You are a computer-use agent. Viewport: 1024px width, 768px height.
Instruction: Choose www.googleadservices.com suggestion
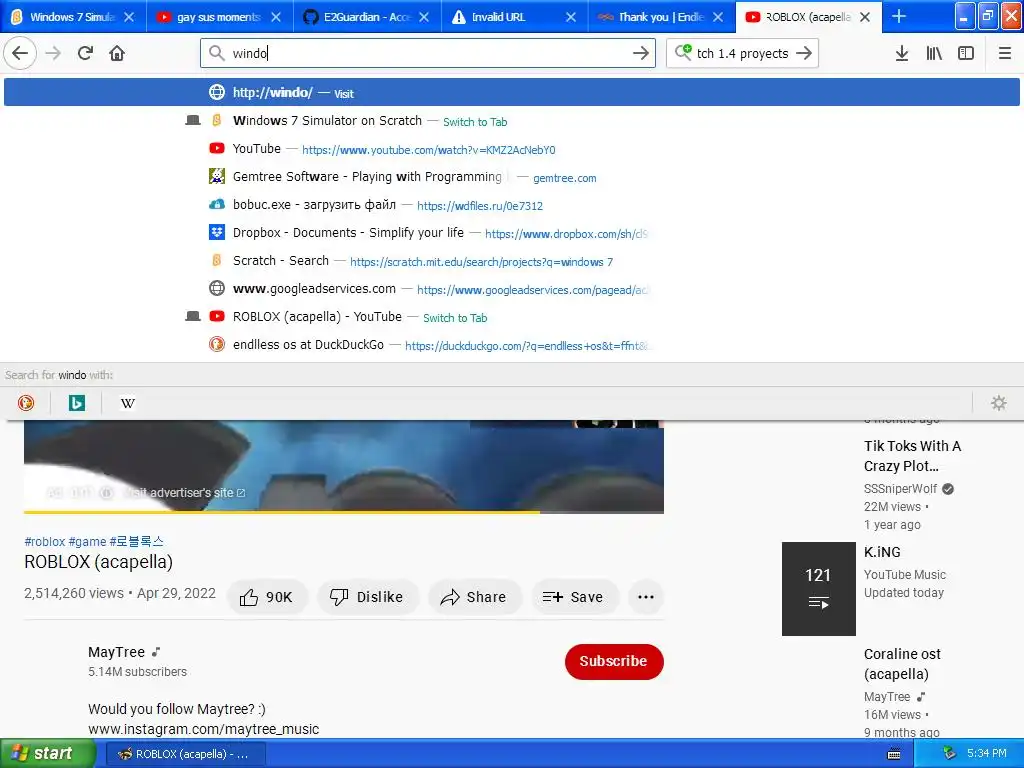pyautogui.click(x=511, y=289)
